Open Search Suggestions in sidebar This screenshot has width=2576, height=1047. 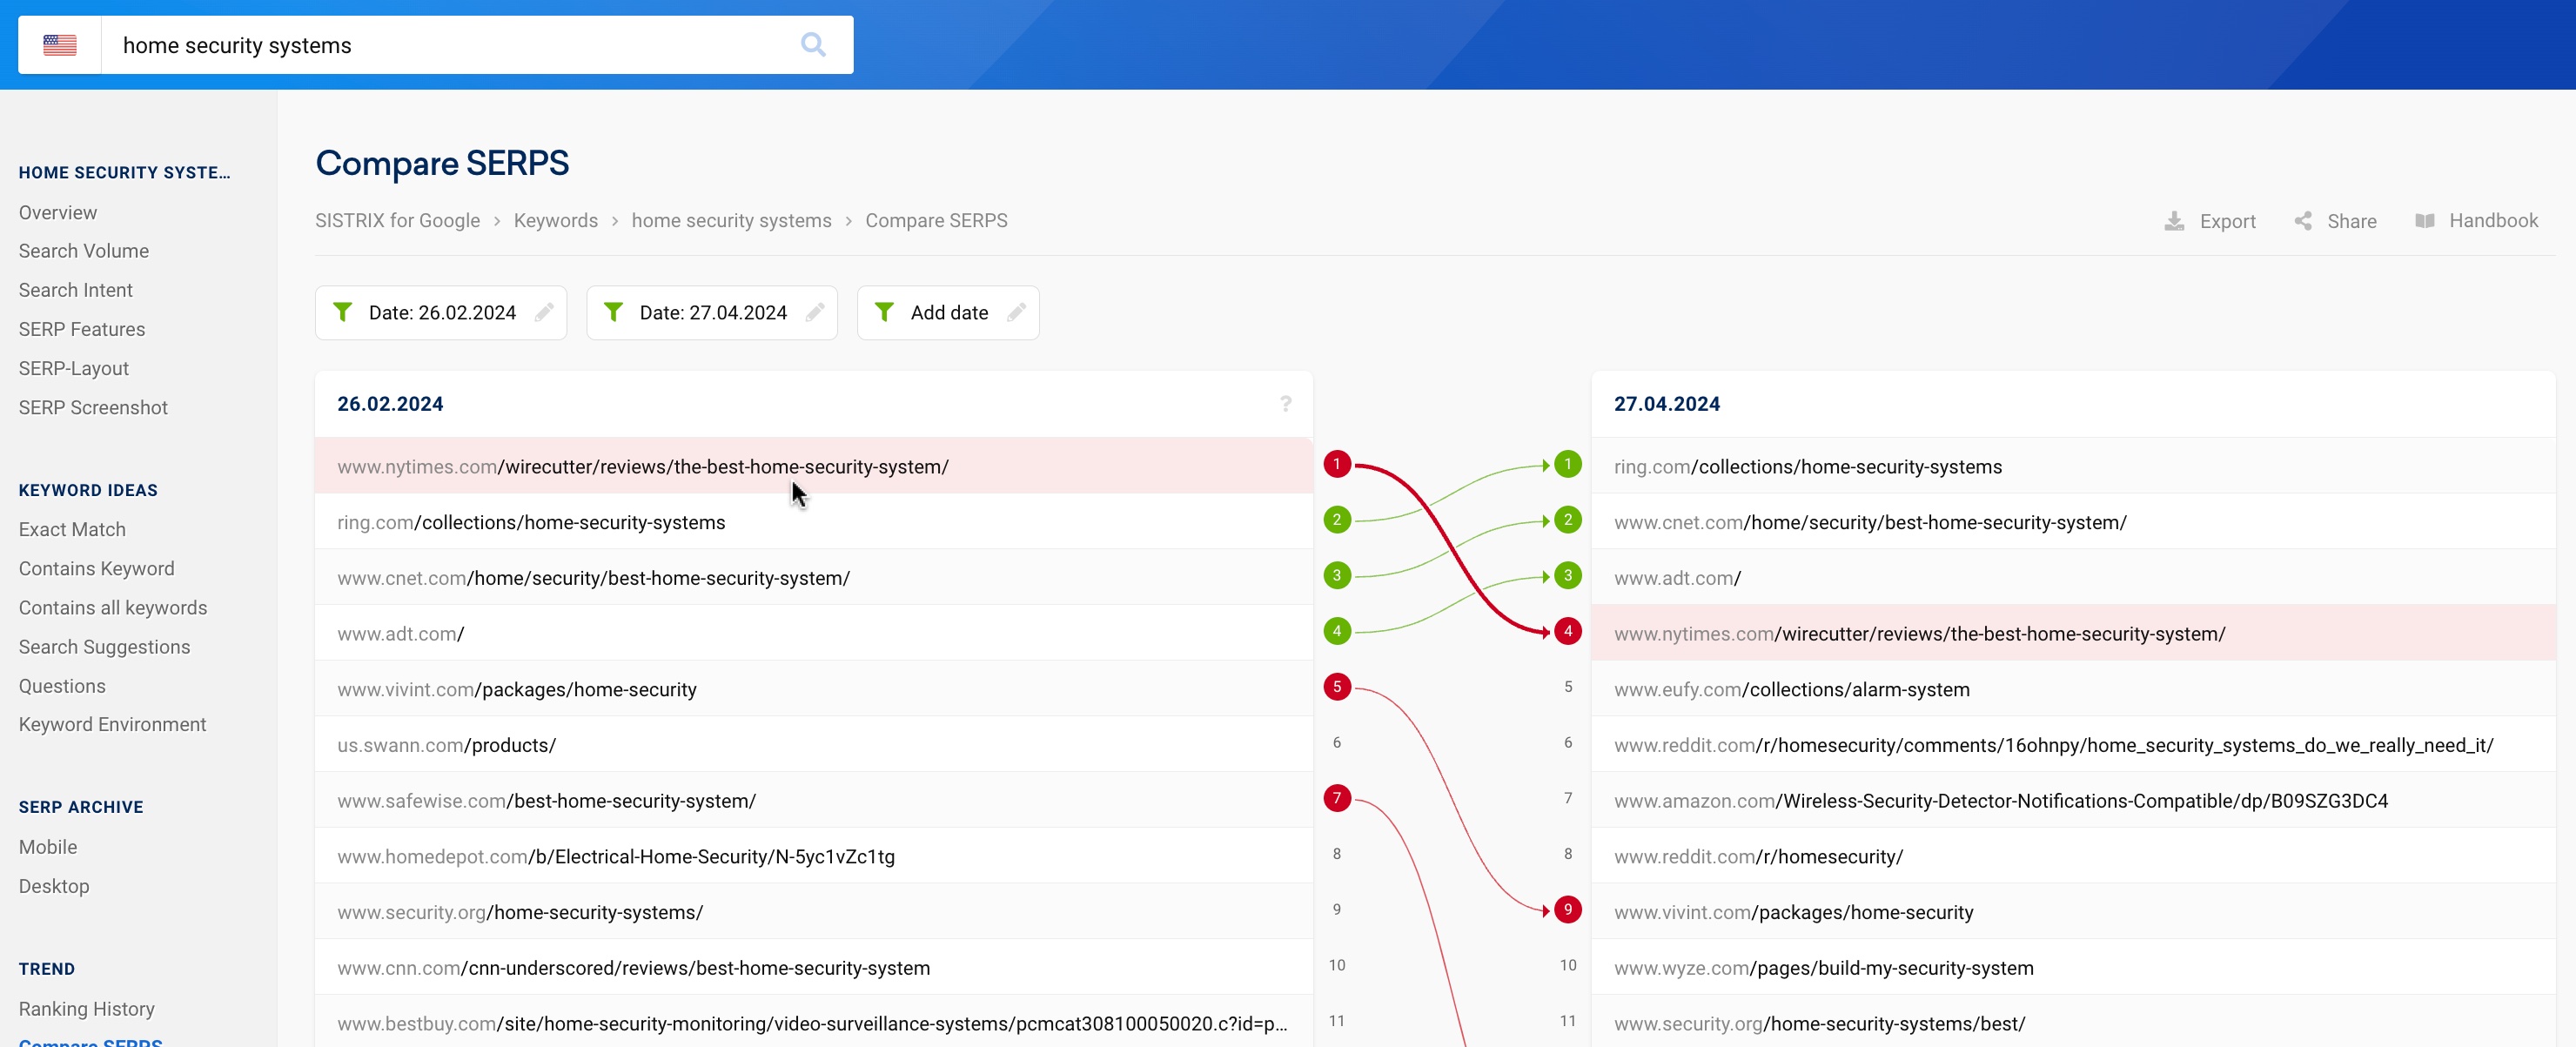coord(104,647)
